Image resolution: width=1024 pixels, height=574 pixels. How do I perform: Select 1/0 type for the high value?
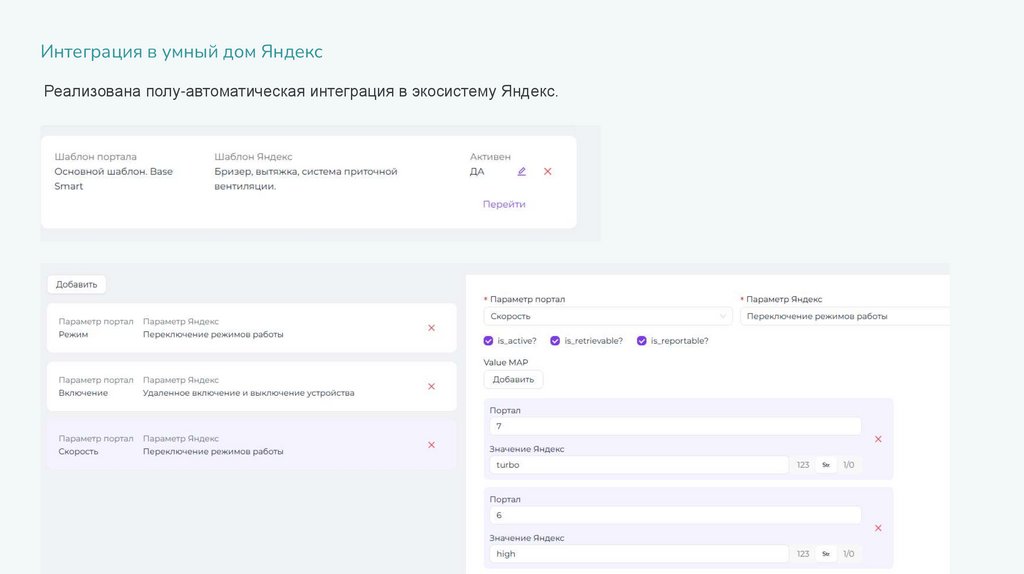pos(848,554)
